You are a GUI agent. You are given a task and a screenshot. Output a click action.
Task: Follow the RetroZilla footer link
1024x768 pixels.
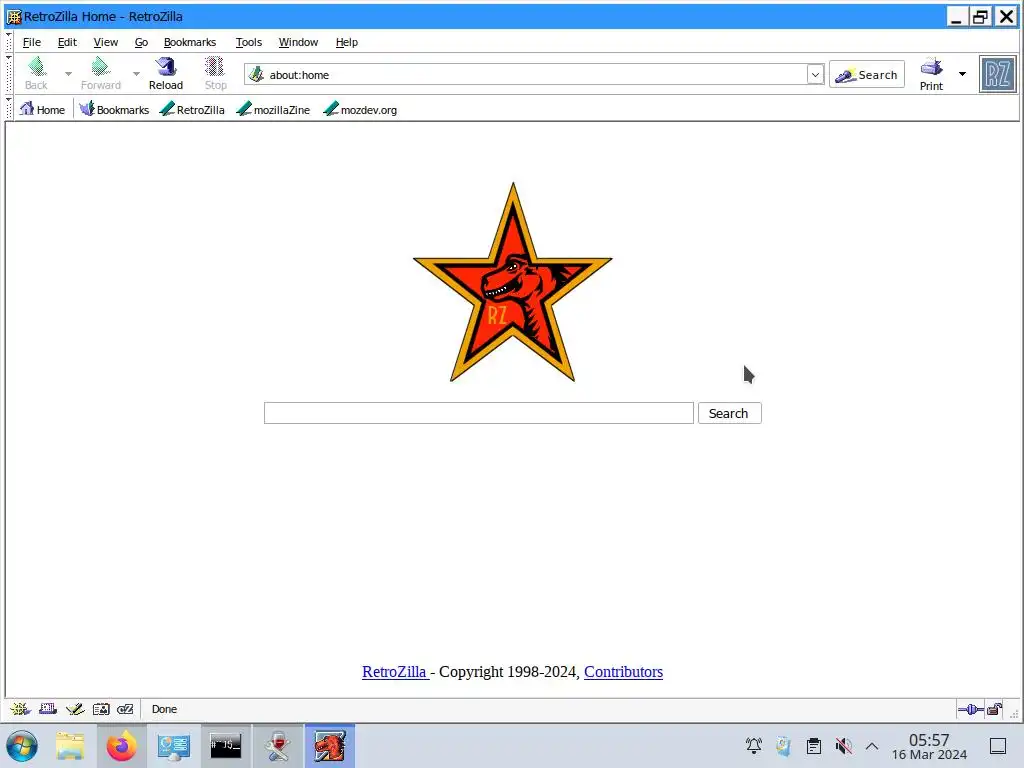coord(395,671)
